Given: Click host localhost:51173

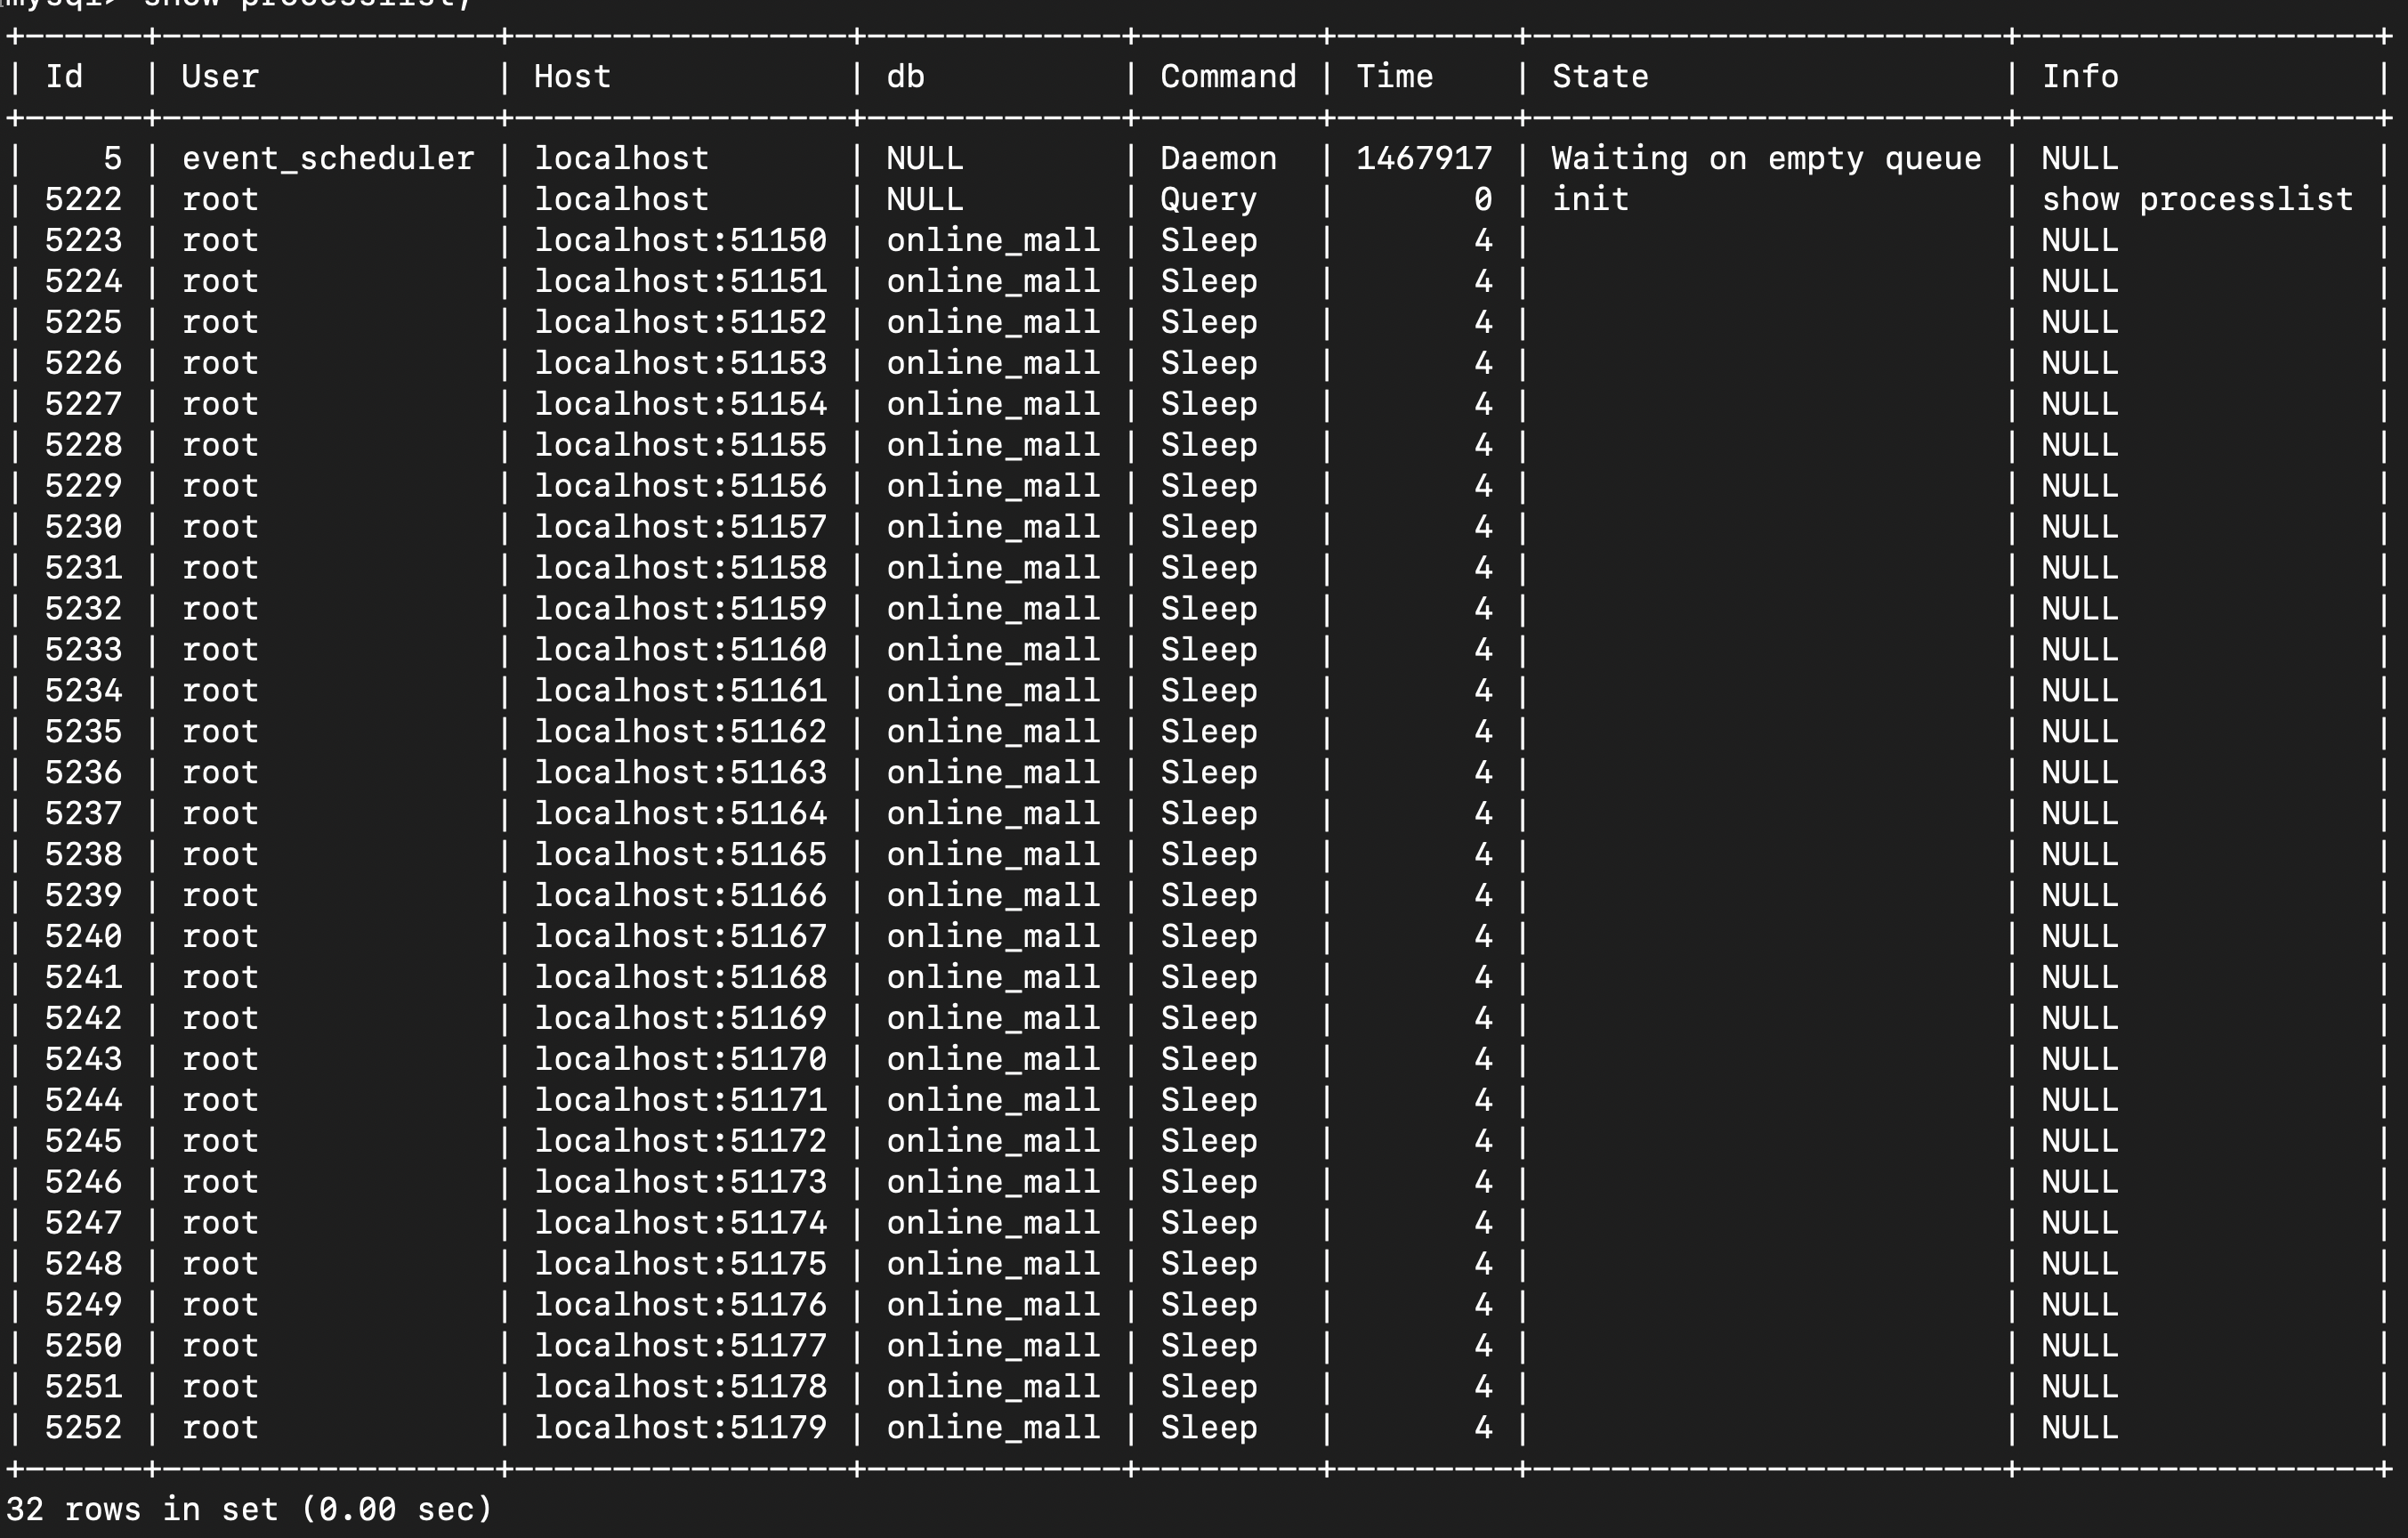Looking at the screenshot, I should (x=680, y=1184).
